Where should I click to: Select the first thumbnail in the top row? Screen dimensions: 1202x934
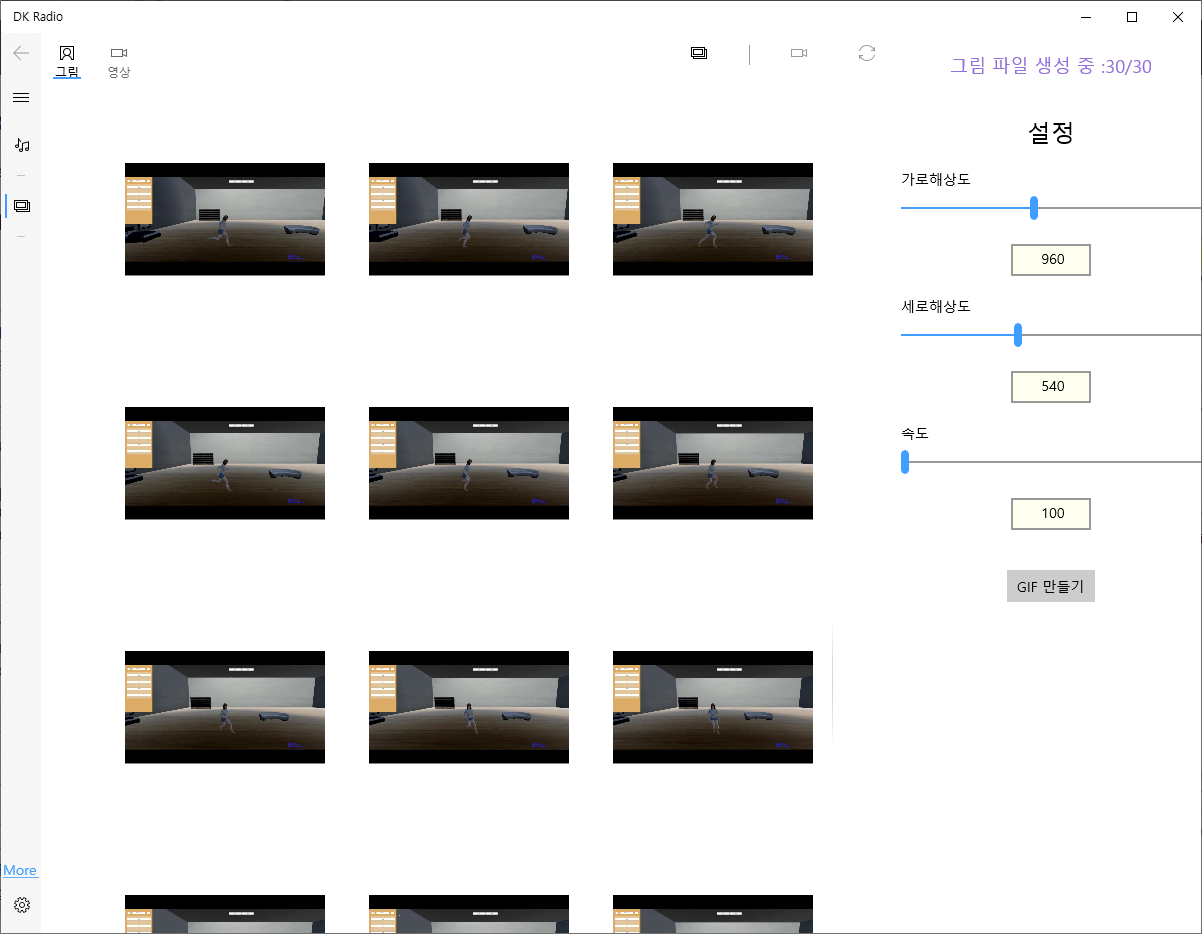point(225,219)
